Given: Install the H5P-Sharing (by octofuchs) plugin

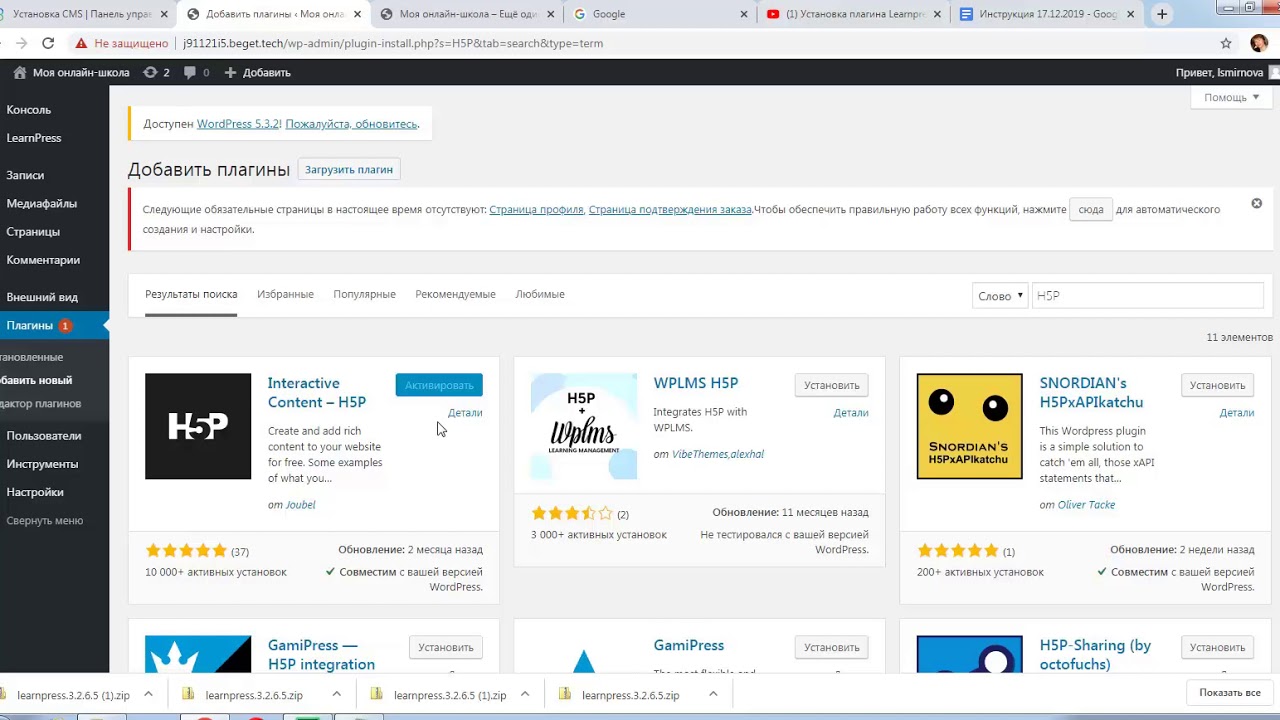Looking at the screenshot, I should [1217, 647].
